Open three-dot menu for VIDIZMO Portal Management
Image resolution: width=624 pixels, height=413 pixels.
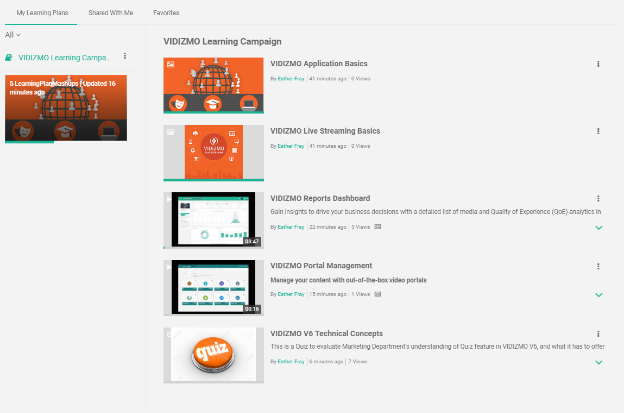(x=598, y=266)
